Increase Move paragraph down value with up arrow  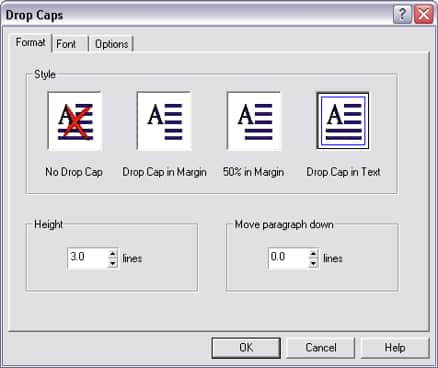313,253
